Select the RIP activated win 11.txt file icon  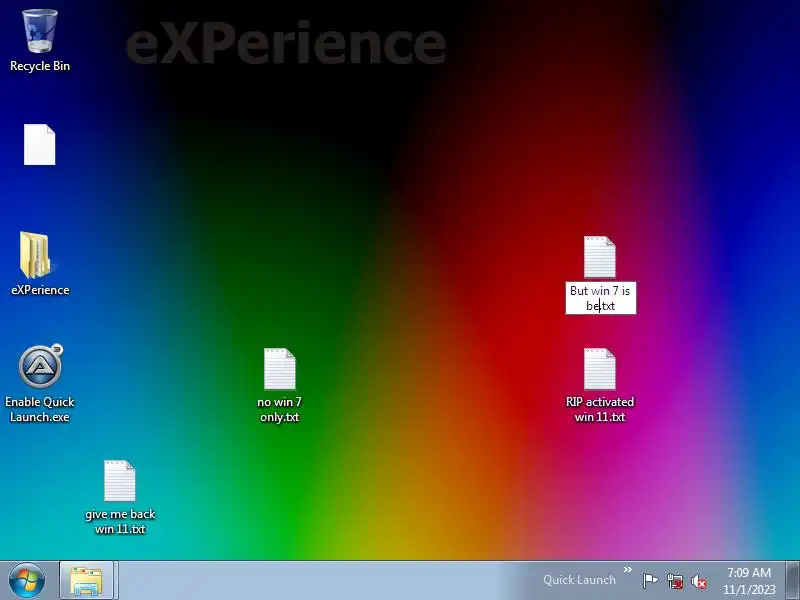[x=599, y=368]
